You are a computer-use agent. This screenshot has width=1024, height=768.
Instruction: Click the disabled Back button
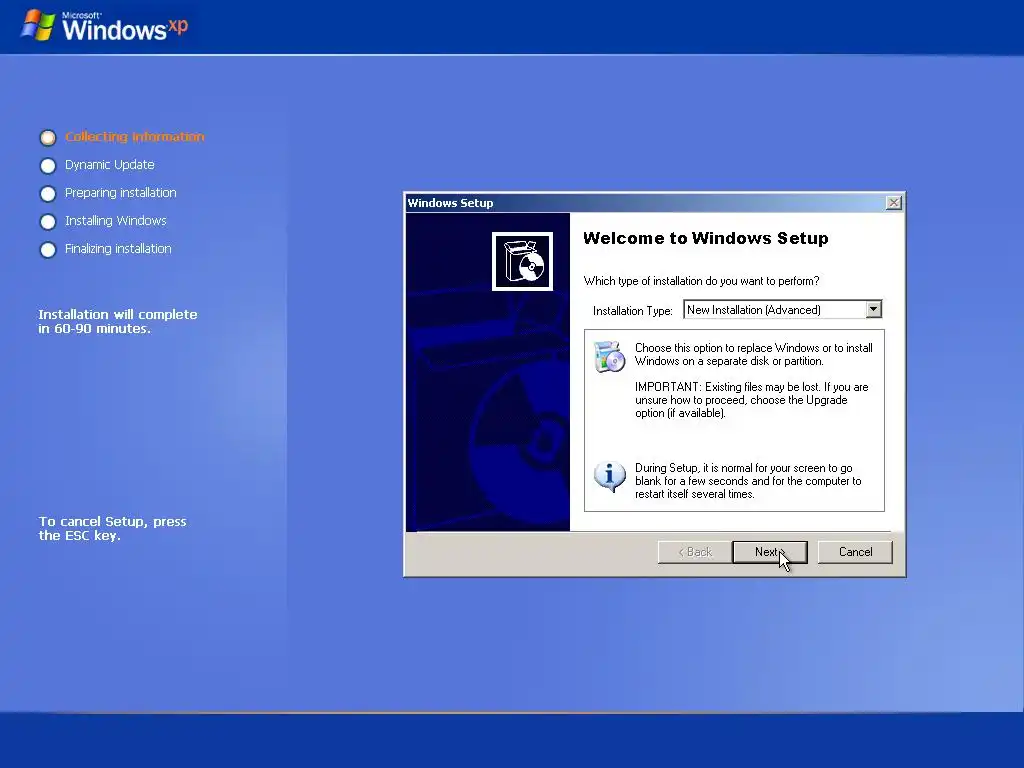pyautogui.click(x=695, y=552)
